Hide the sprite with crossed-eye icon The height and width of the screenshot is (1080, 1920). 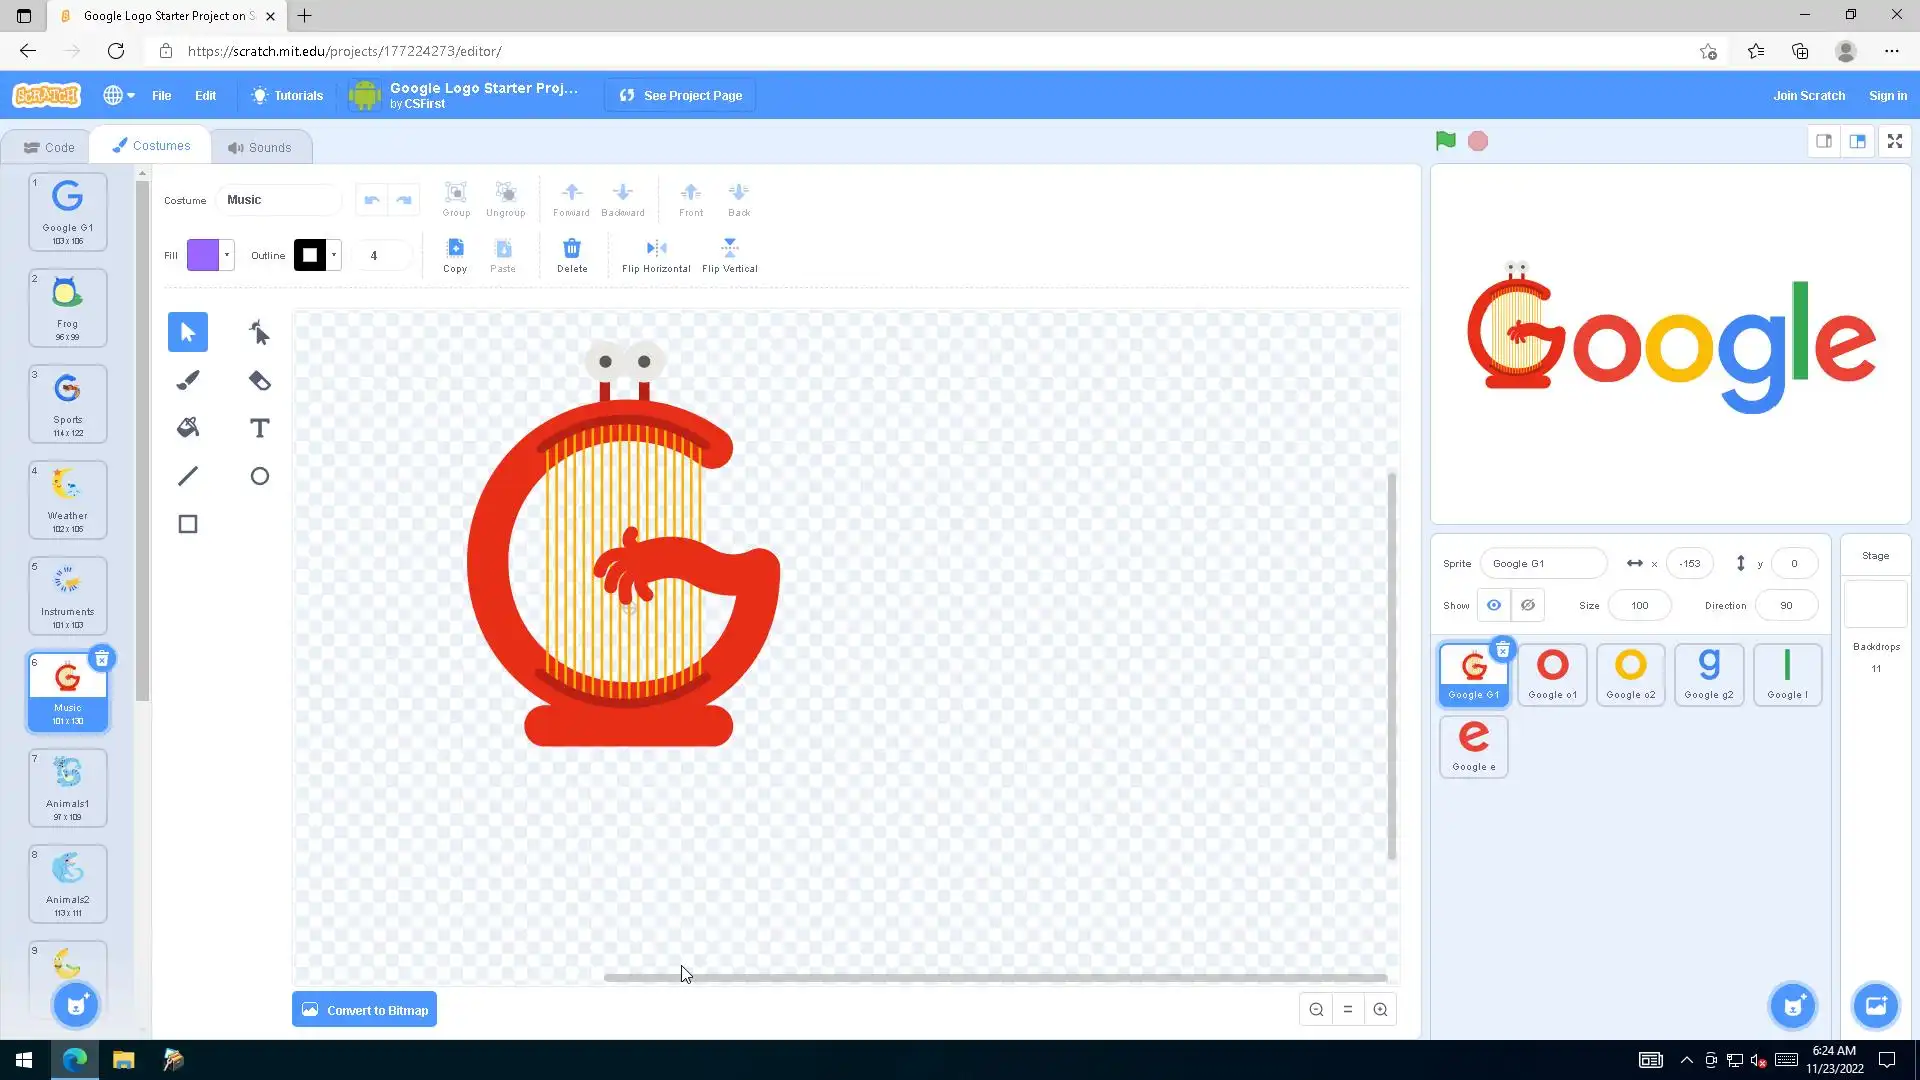coord(1528,605)
